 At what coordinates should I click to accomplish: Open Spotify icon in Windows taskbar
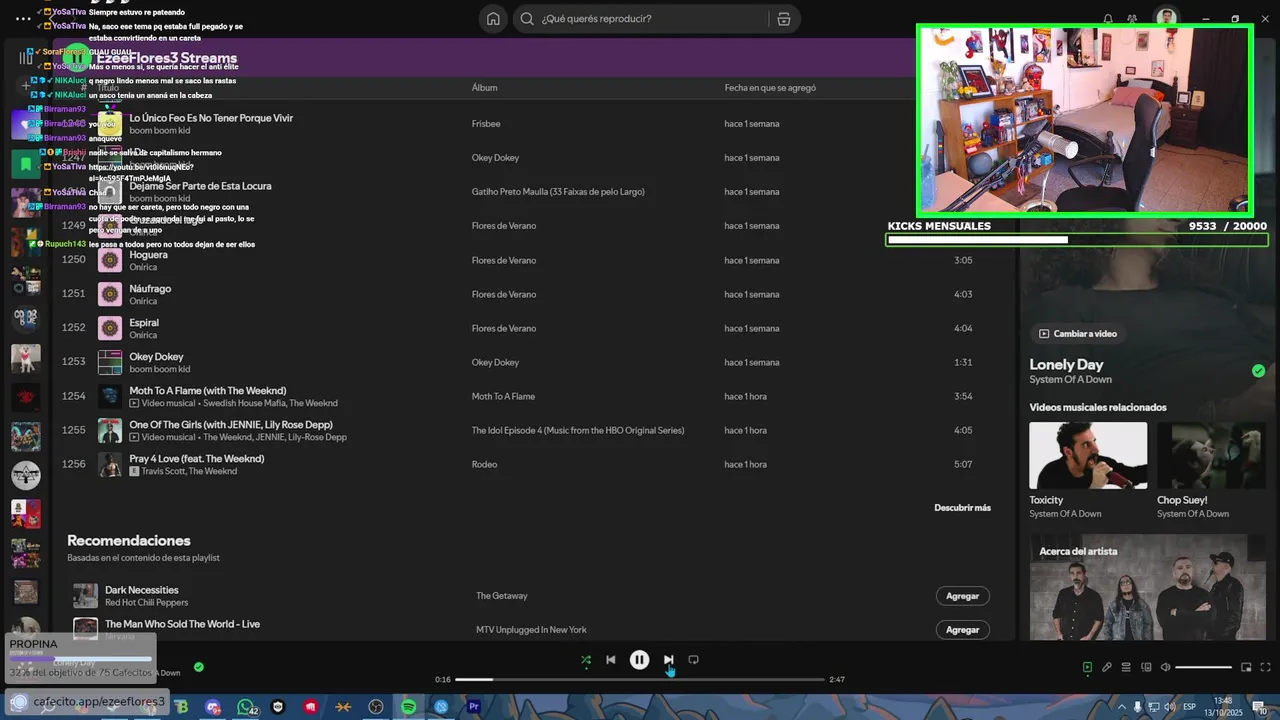click(x=409, y=707)
